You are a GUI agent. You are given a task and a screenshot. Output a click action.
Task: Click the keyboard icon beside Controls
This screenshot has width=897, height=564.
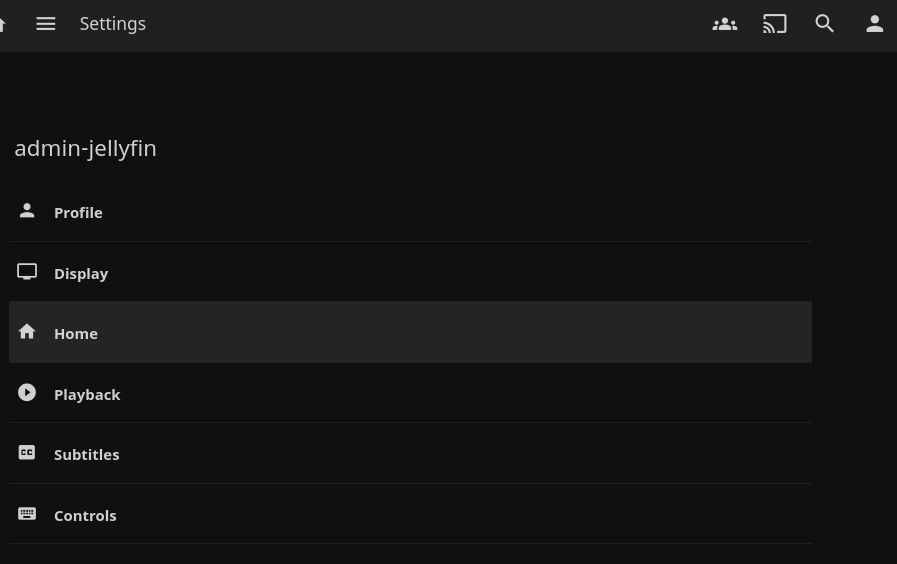pos(27,514)
